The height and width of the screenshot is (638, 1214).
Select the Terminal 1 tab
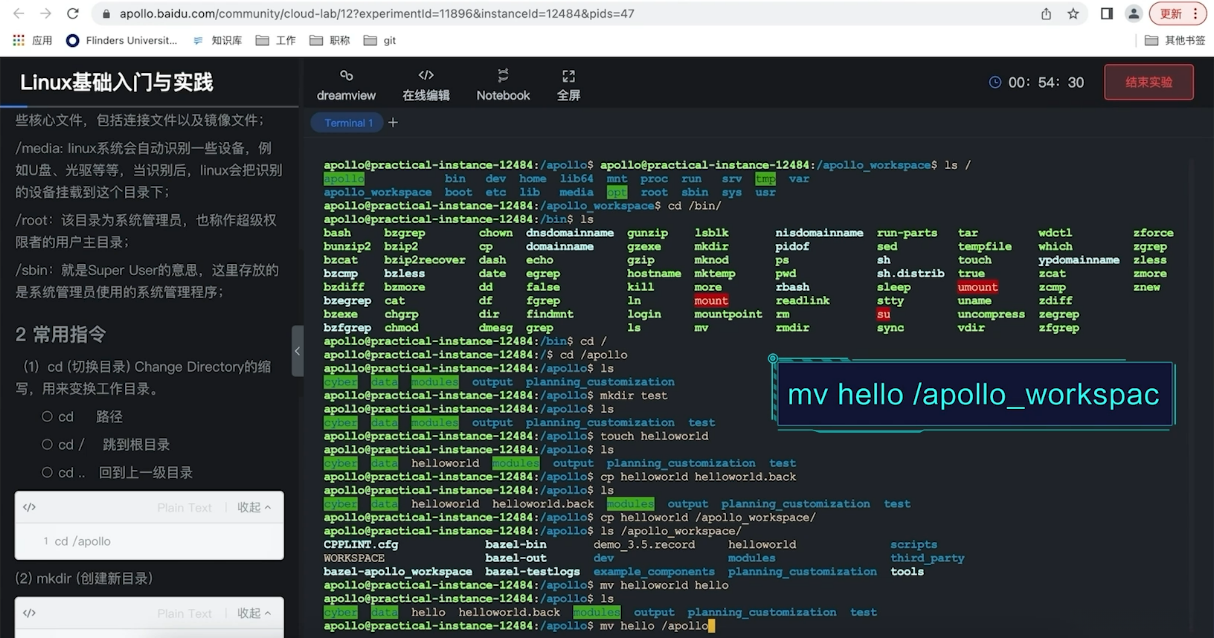(x=345, y=123)
